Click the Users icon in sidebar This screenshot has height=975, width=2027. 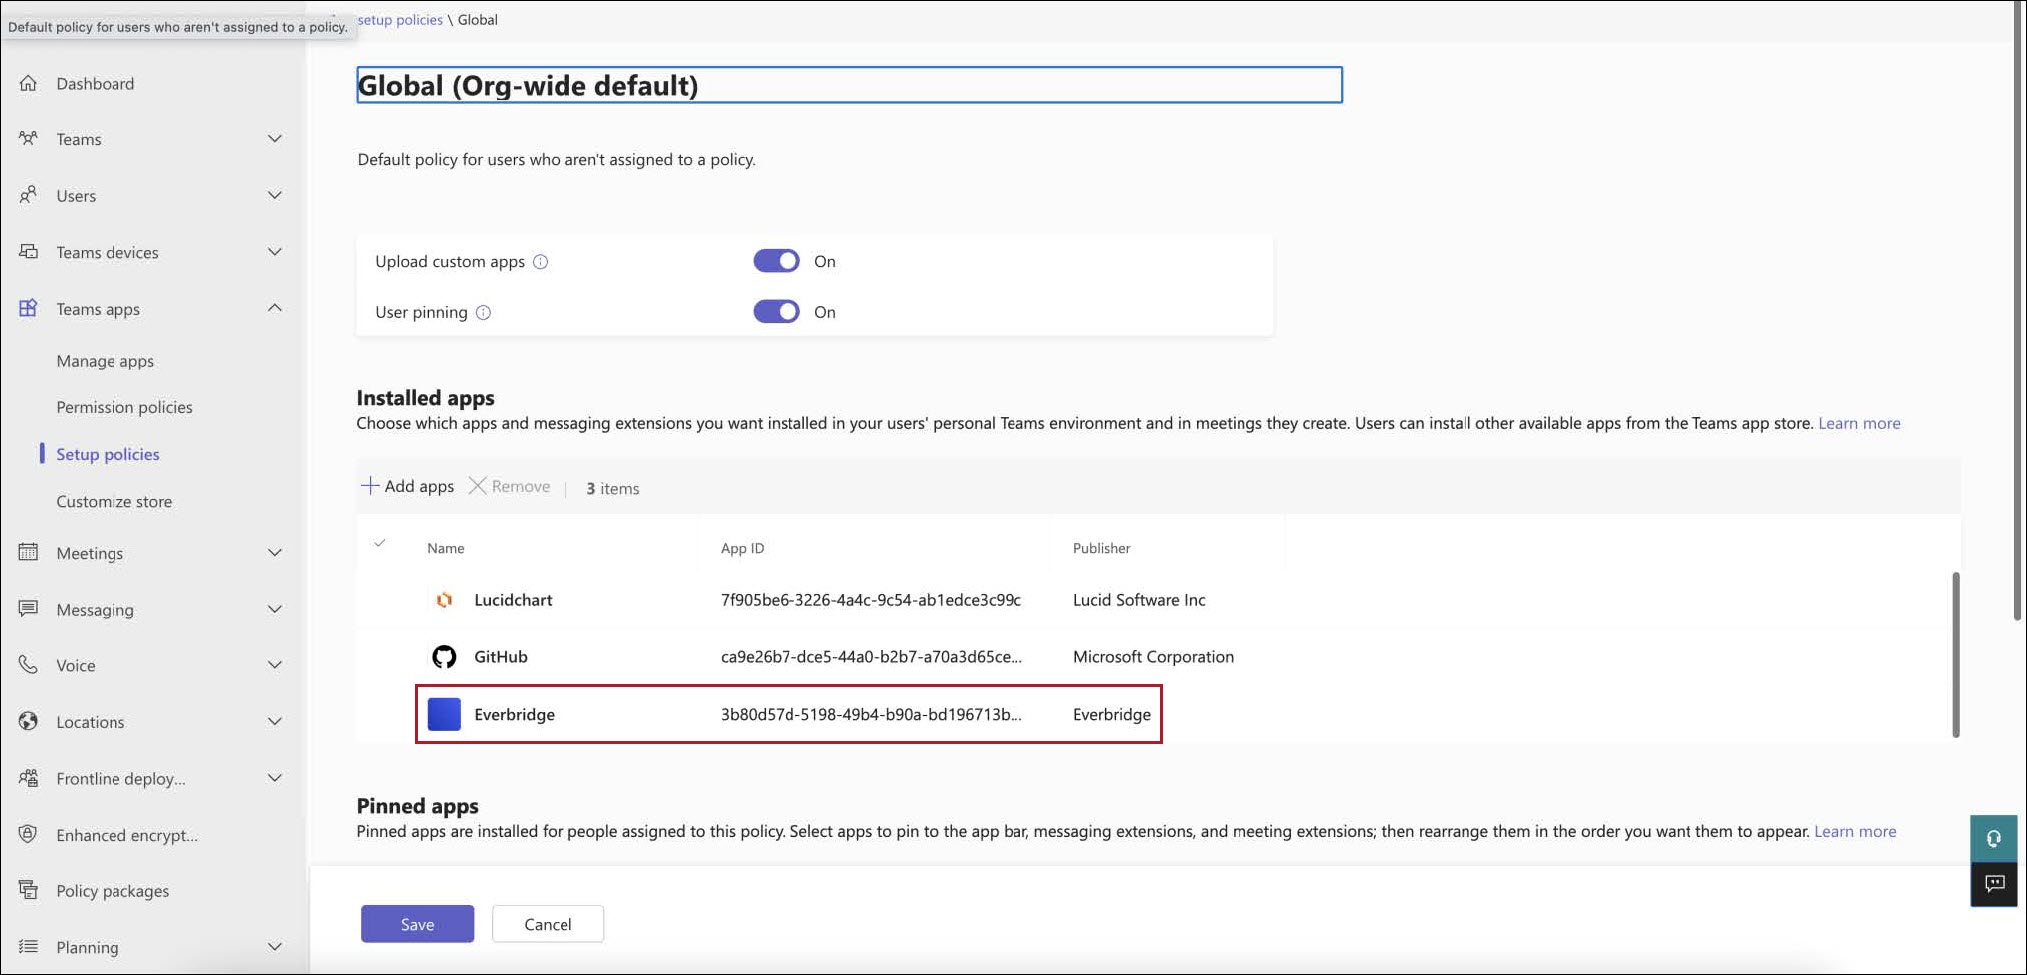[x=28, y=195]
